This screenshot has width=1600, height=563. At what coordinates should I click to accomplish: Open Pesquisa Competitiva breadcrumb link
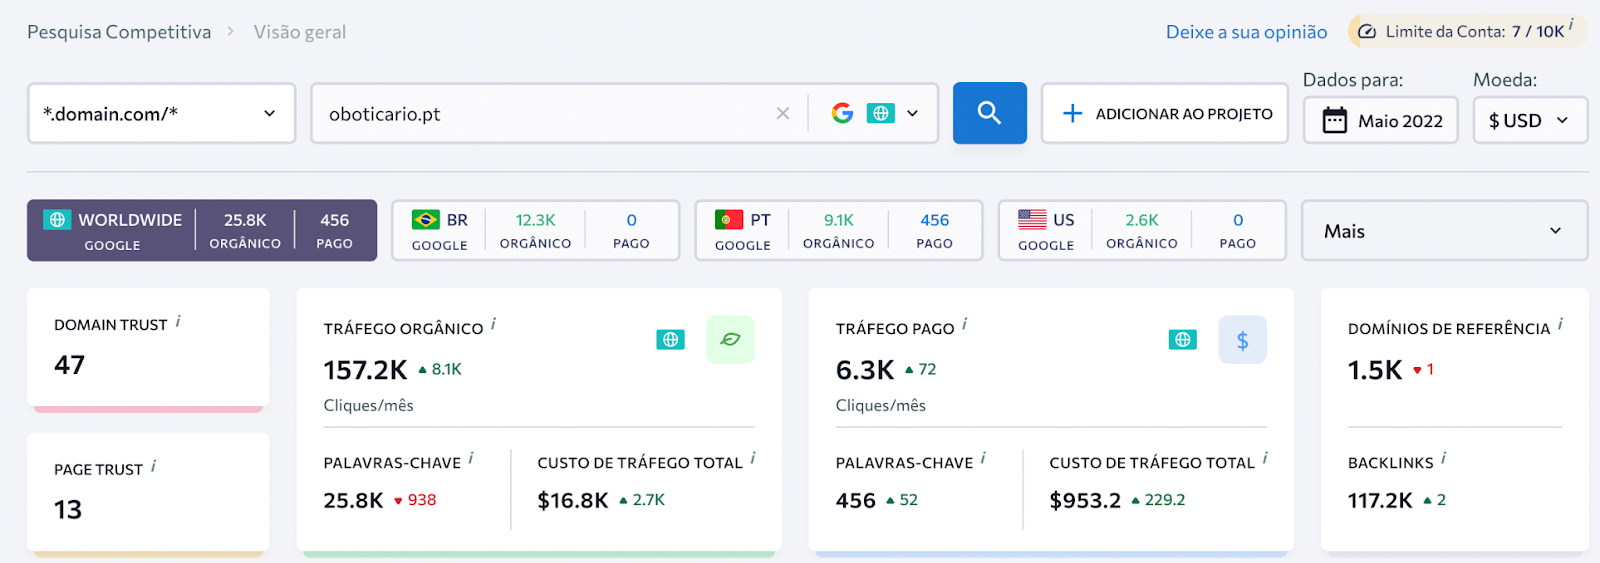(119, 32)
